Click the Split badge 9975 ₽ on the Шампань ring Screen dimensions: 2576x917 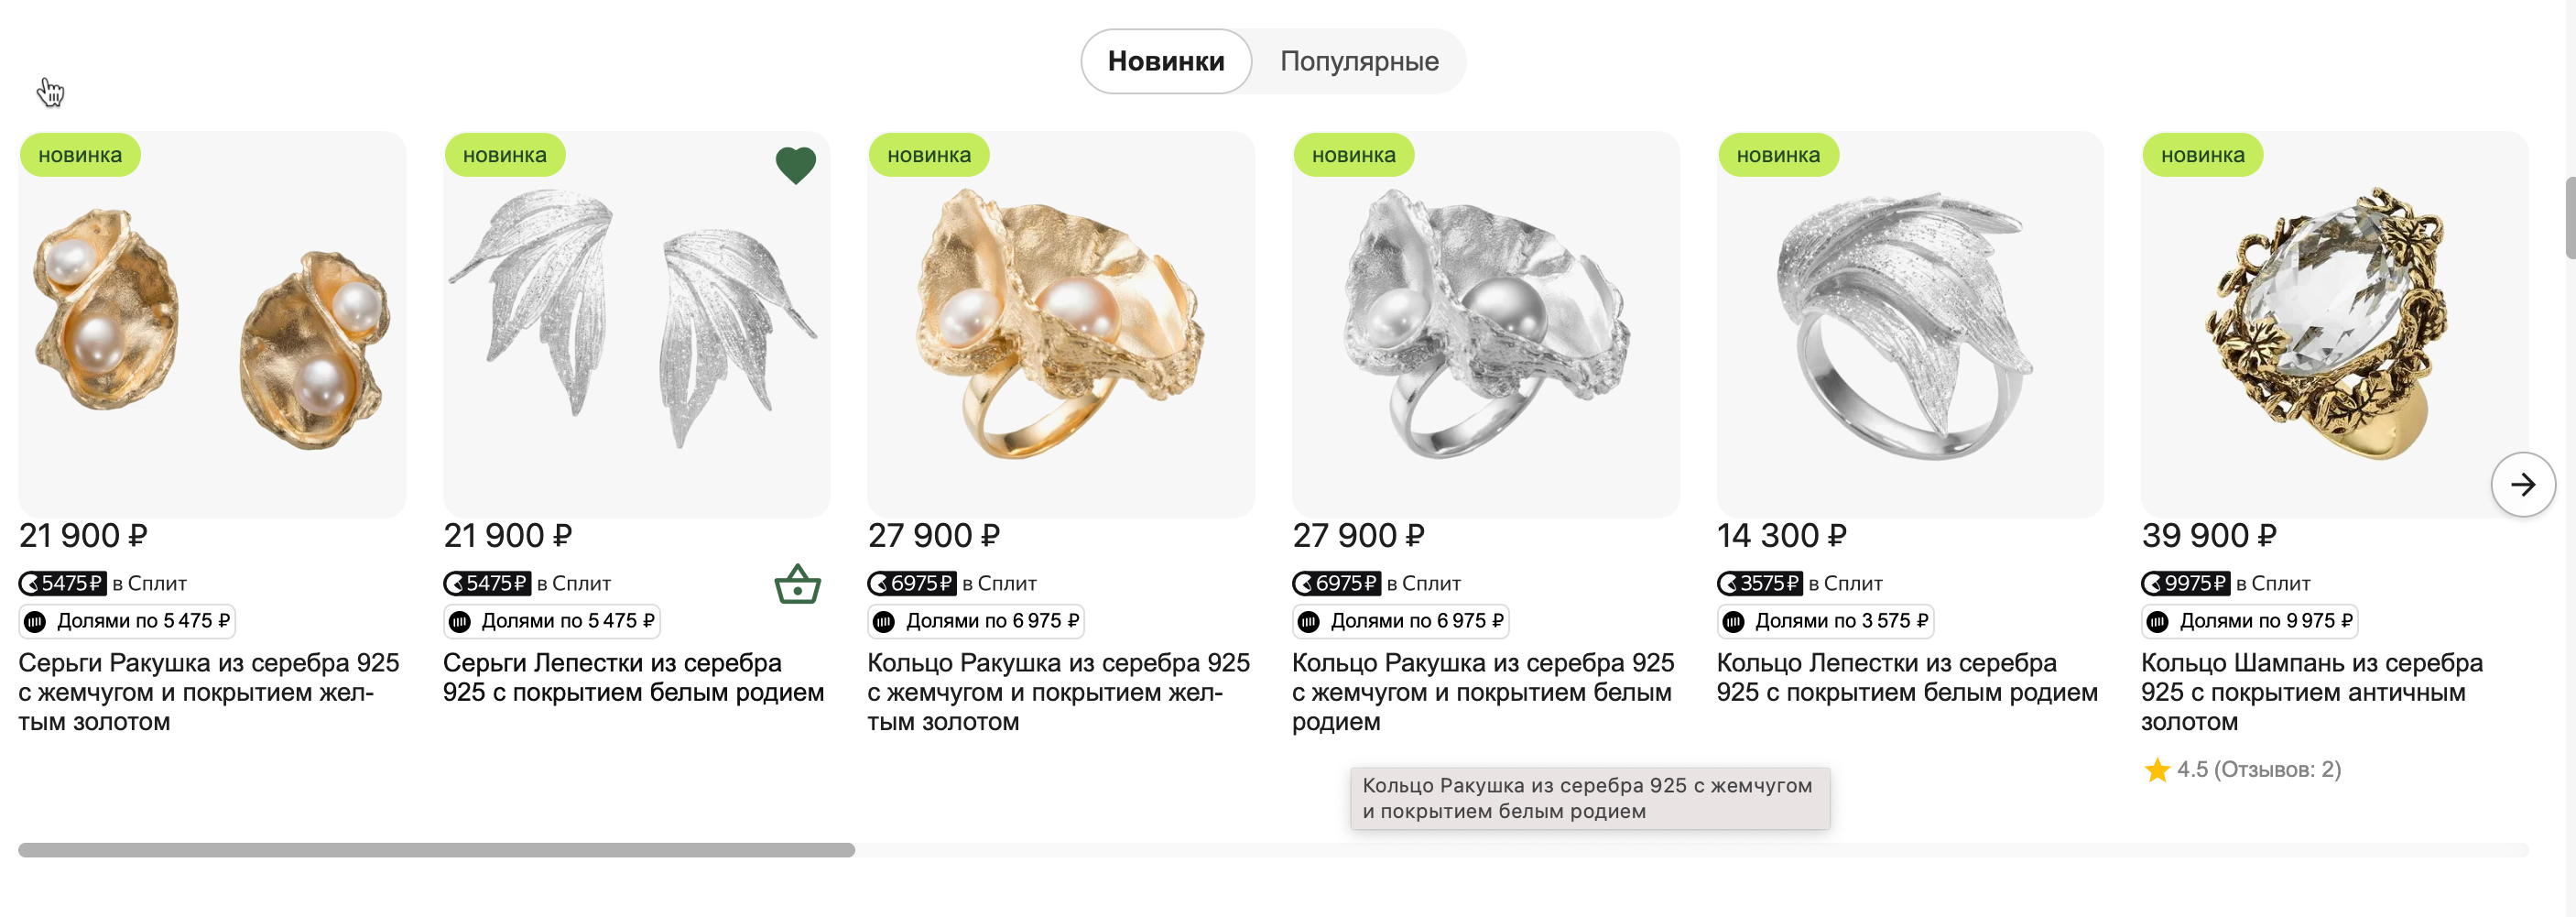point(2186,583)
